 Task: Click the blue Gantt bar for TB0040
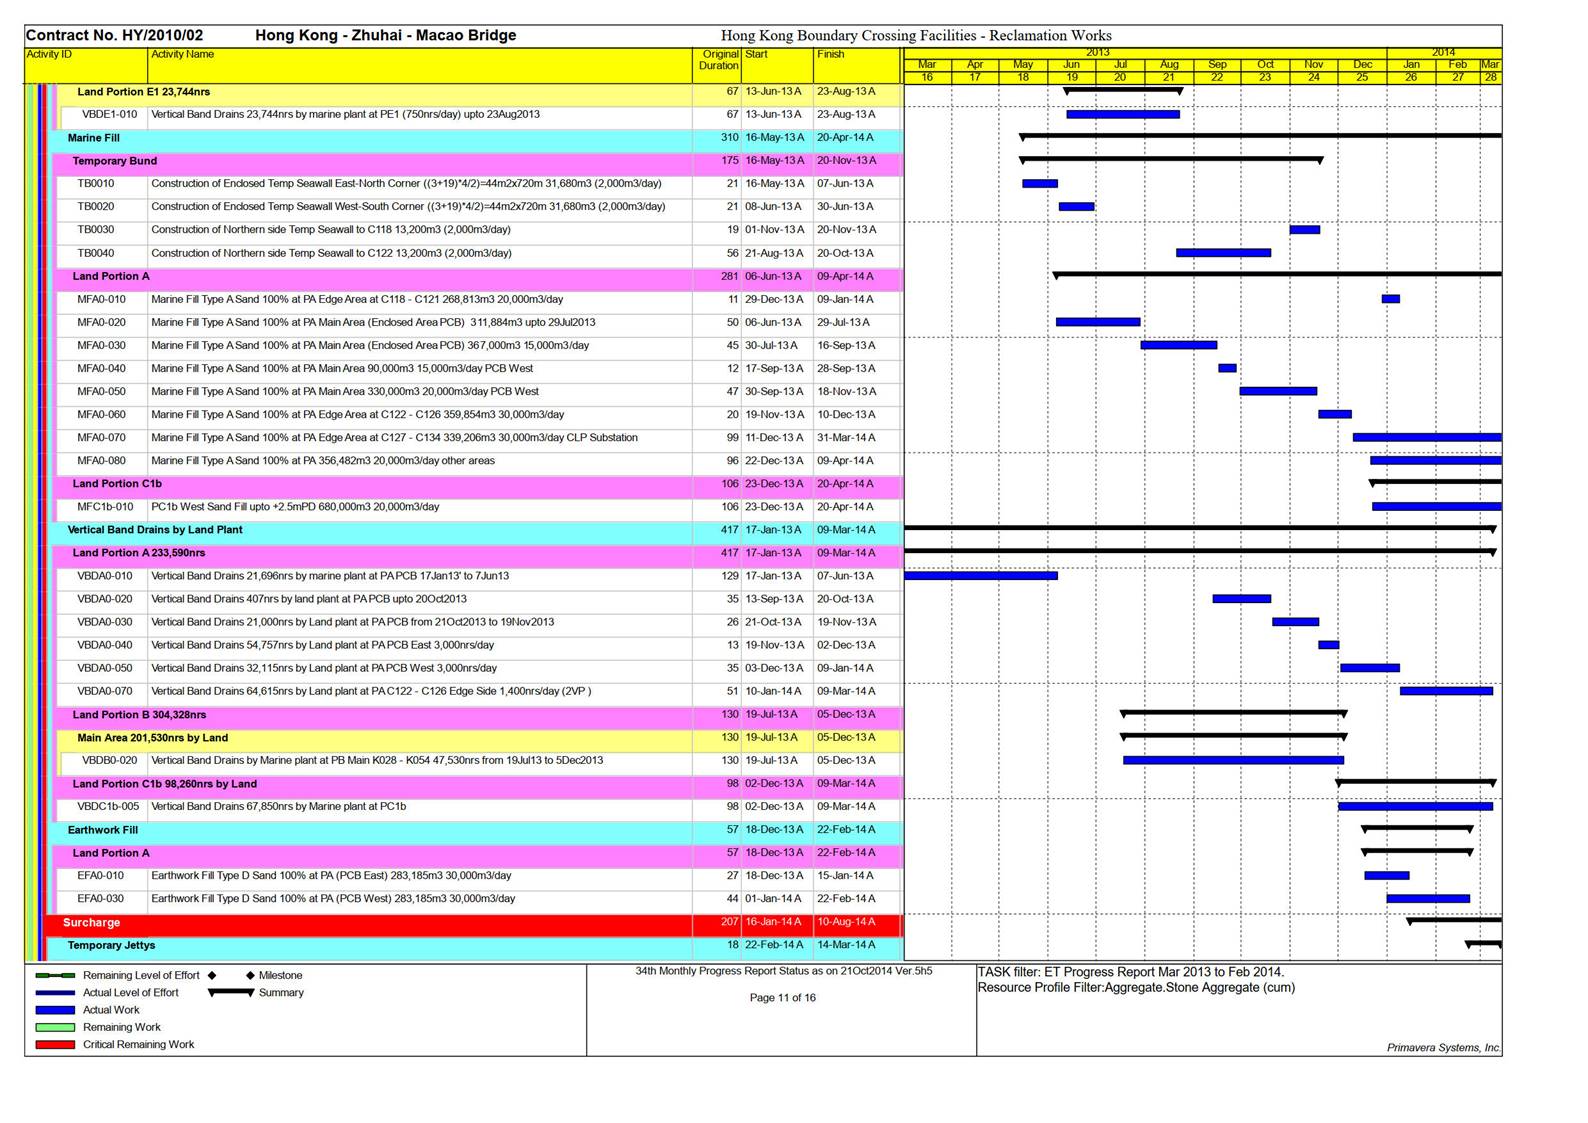click(1224, 253)
